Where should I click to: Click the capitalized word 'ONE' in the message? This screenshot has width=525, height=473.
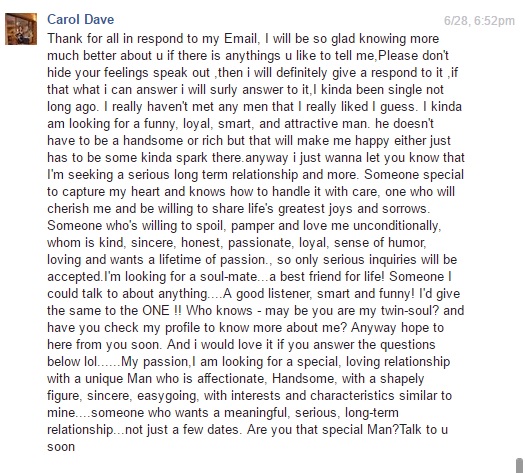[156, 311]
